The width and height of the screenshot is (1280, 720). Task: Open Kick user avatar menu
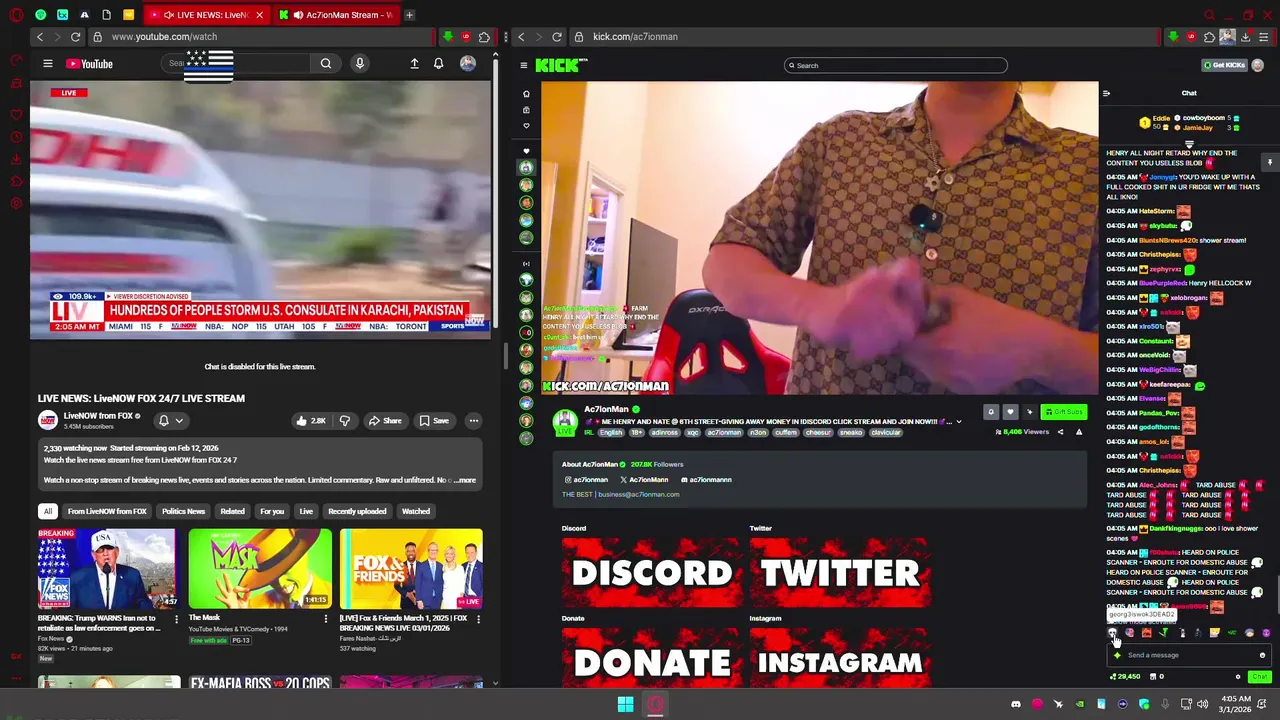point(1258,65)
